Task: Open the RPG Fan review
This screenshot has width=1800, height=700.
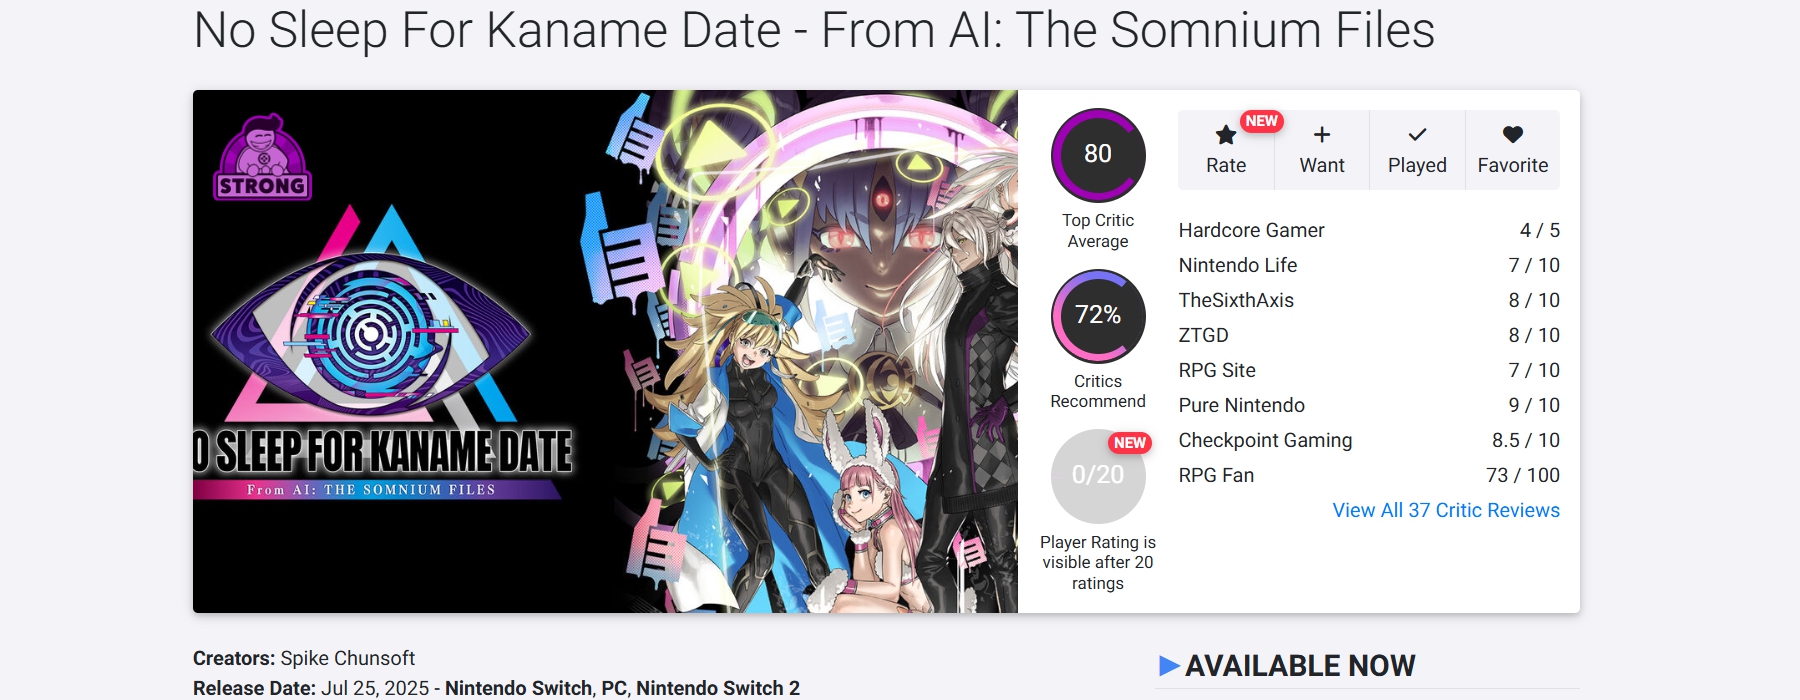Action: tap(1216, 475)
